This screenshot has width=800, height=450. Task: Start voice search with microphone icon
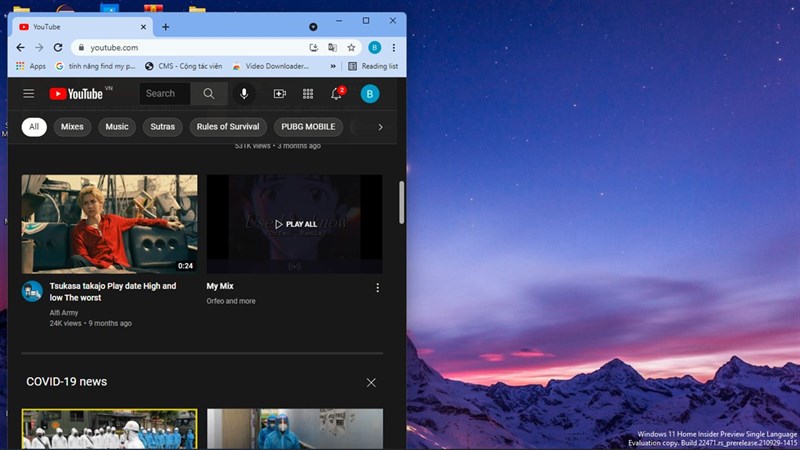coord(244,93)
